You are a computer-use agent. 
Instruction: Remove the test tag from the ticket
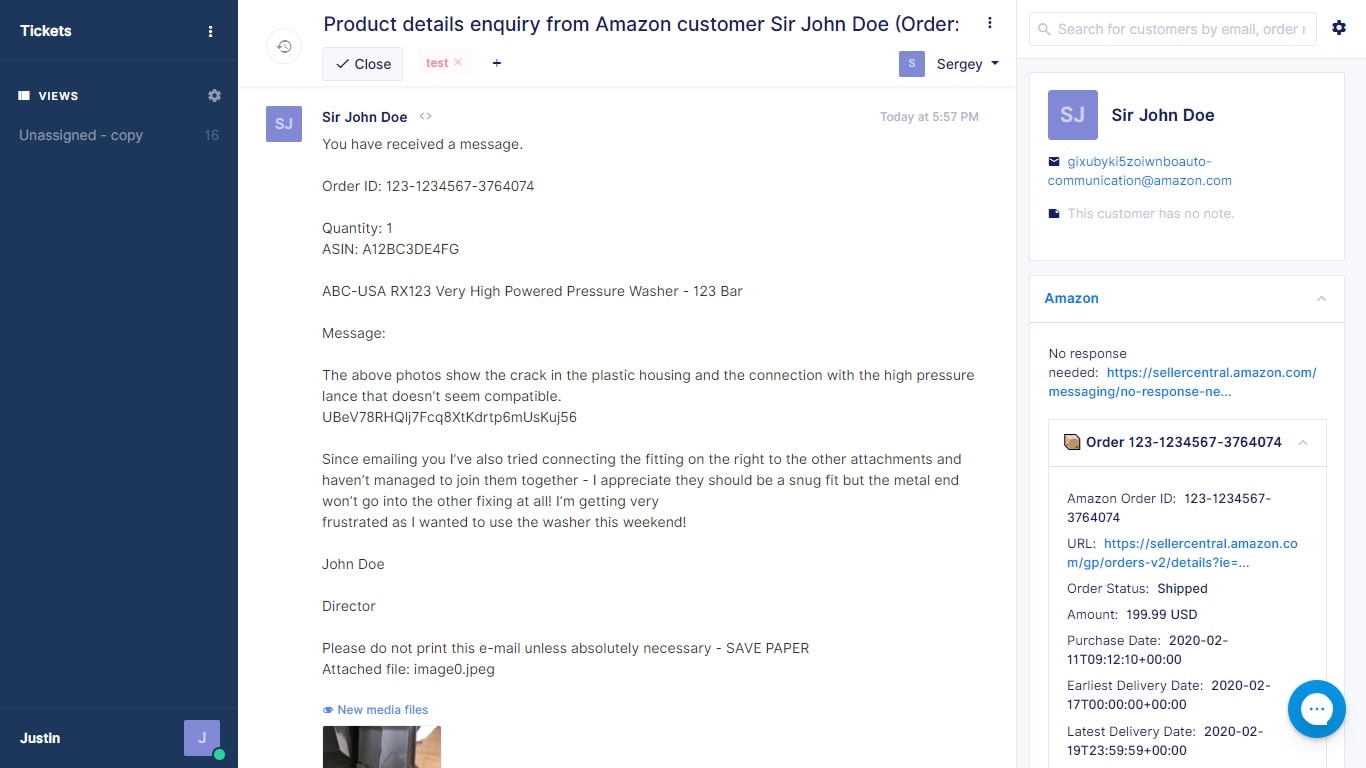(x=458, y=62)
